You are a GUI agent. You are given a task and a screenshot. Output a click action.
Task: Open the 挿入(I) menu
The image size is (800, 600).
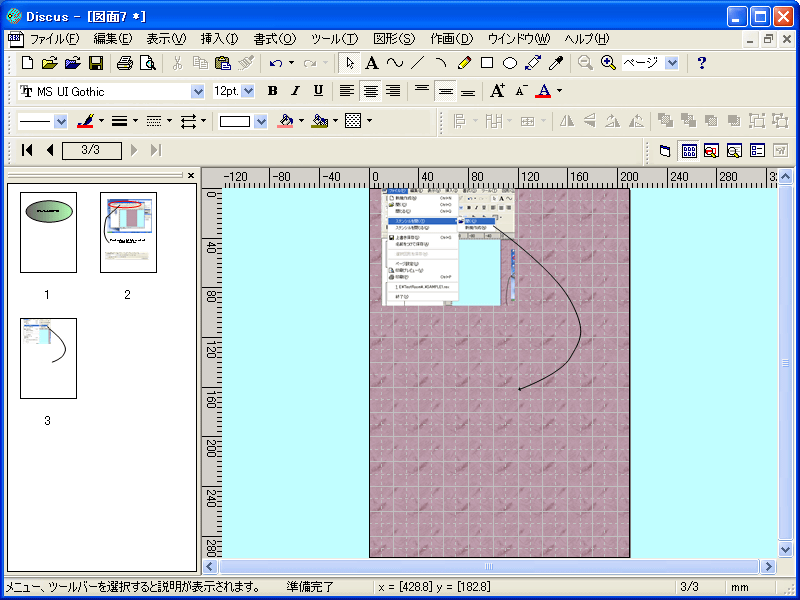(x=219, y=39)
